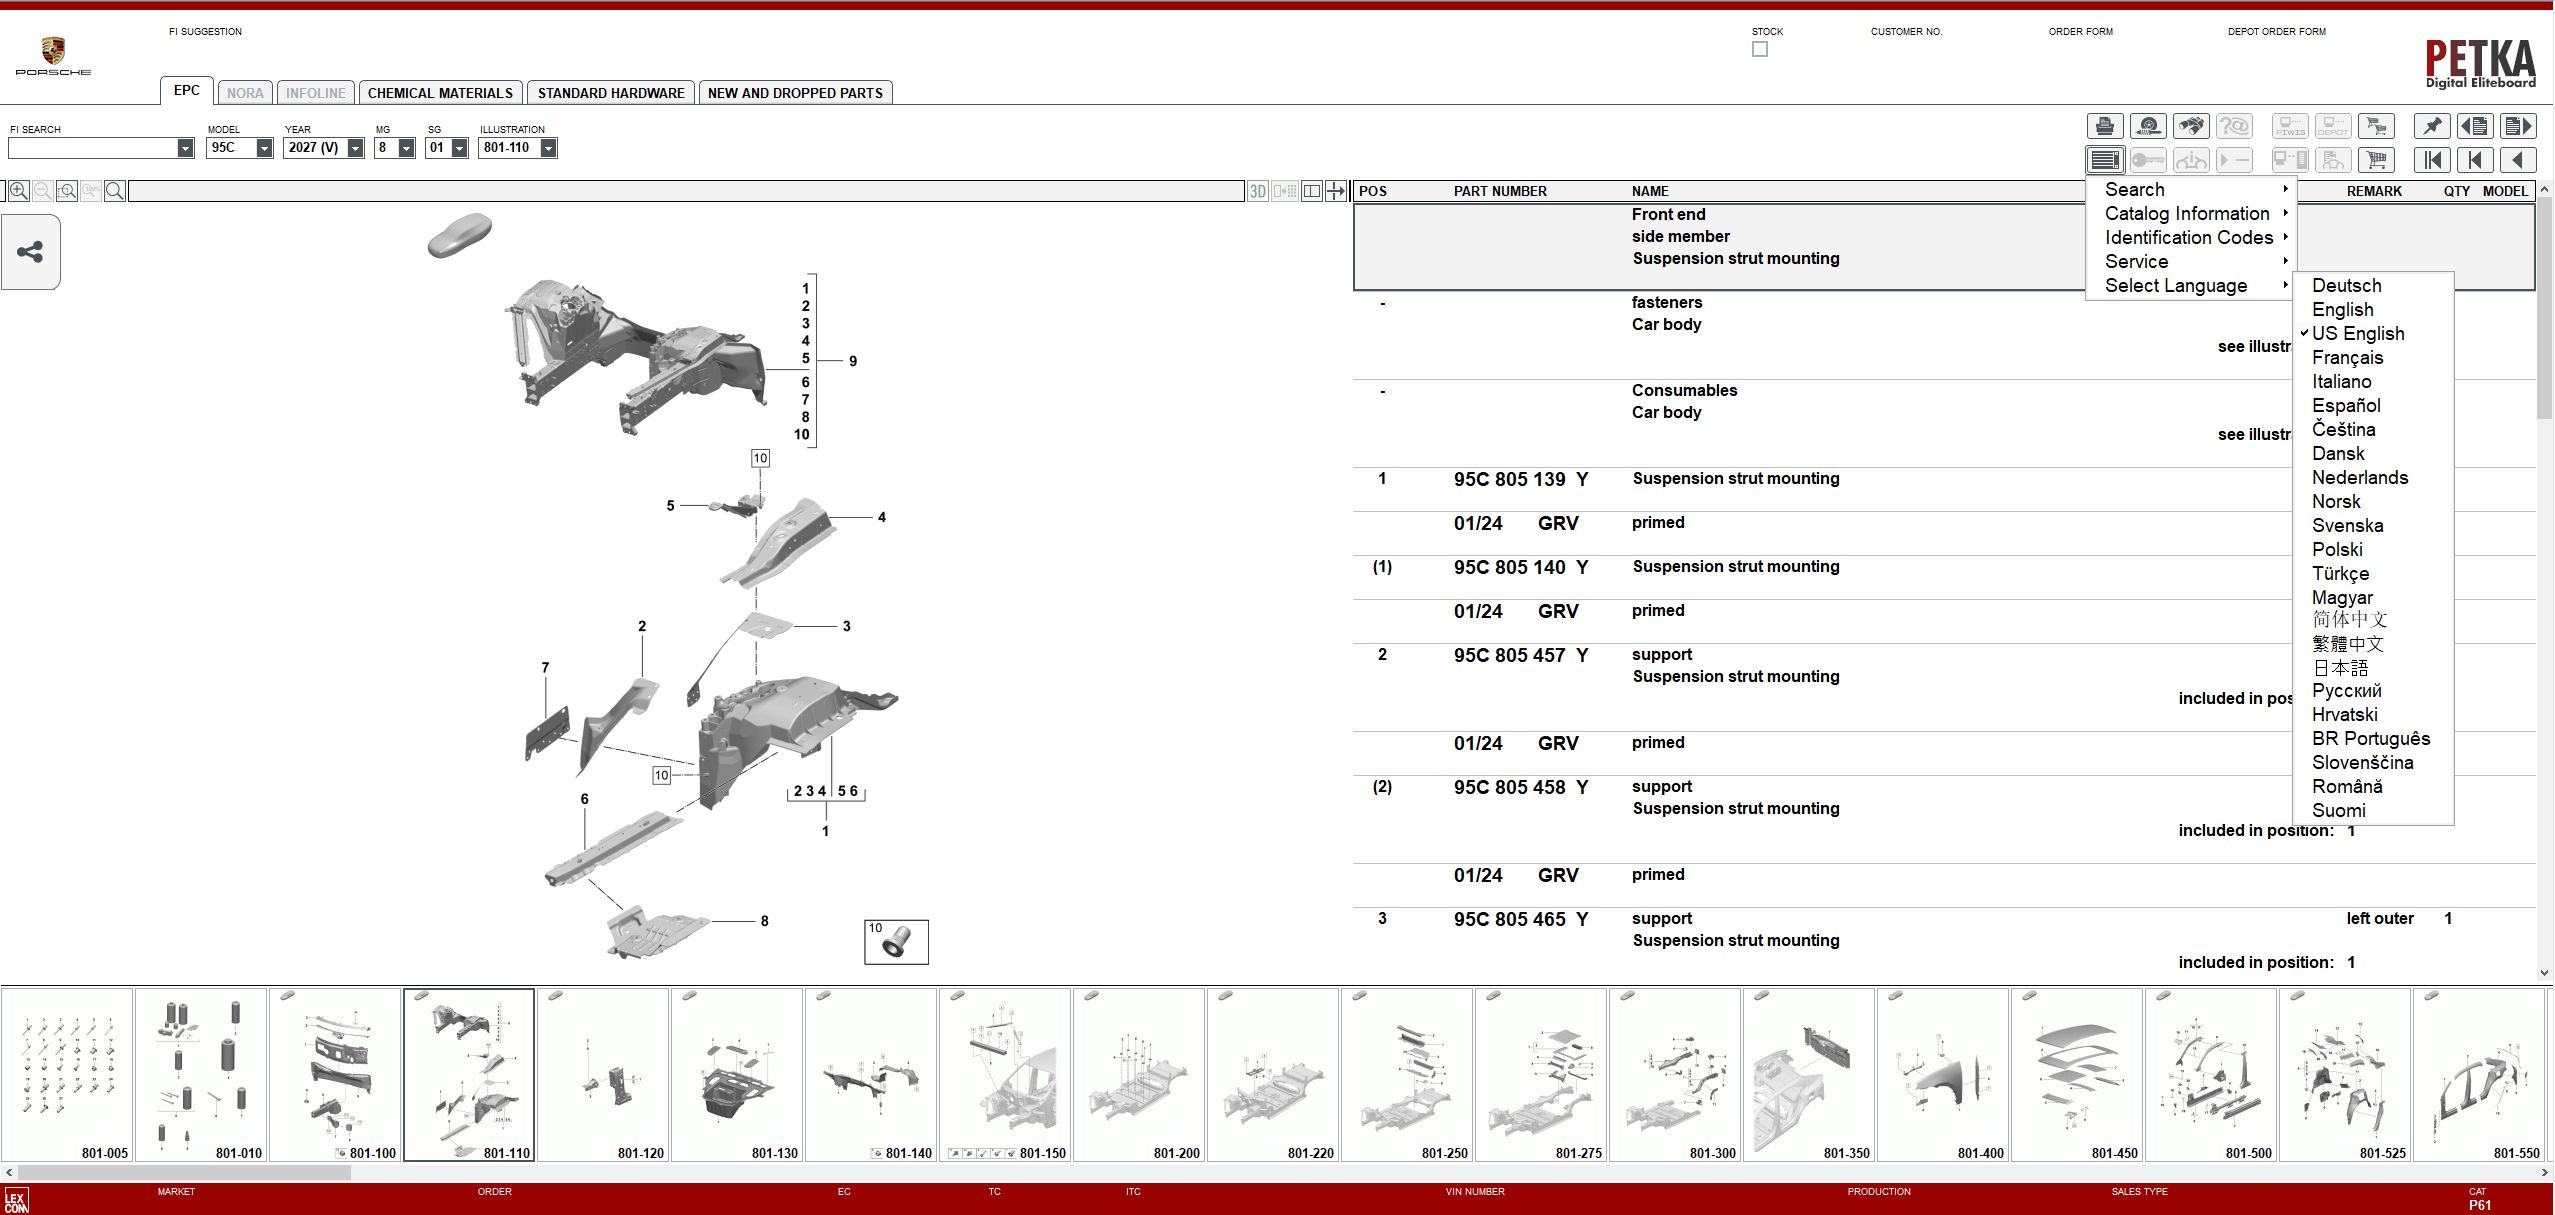
Task: Open the FI SEARCH dropdown
Action: coord(185,148)
